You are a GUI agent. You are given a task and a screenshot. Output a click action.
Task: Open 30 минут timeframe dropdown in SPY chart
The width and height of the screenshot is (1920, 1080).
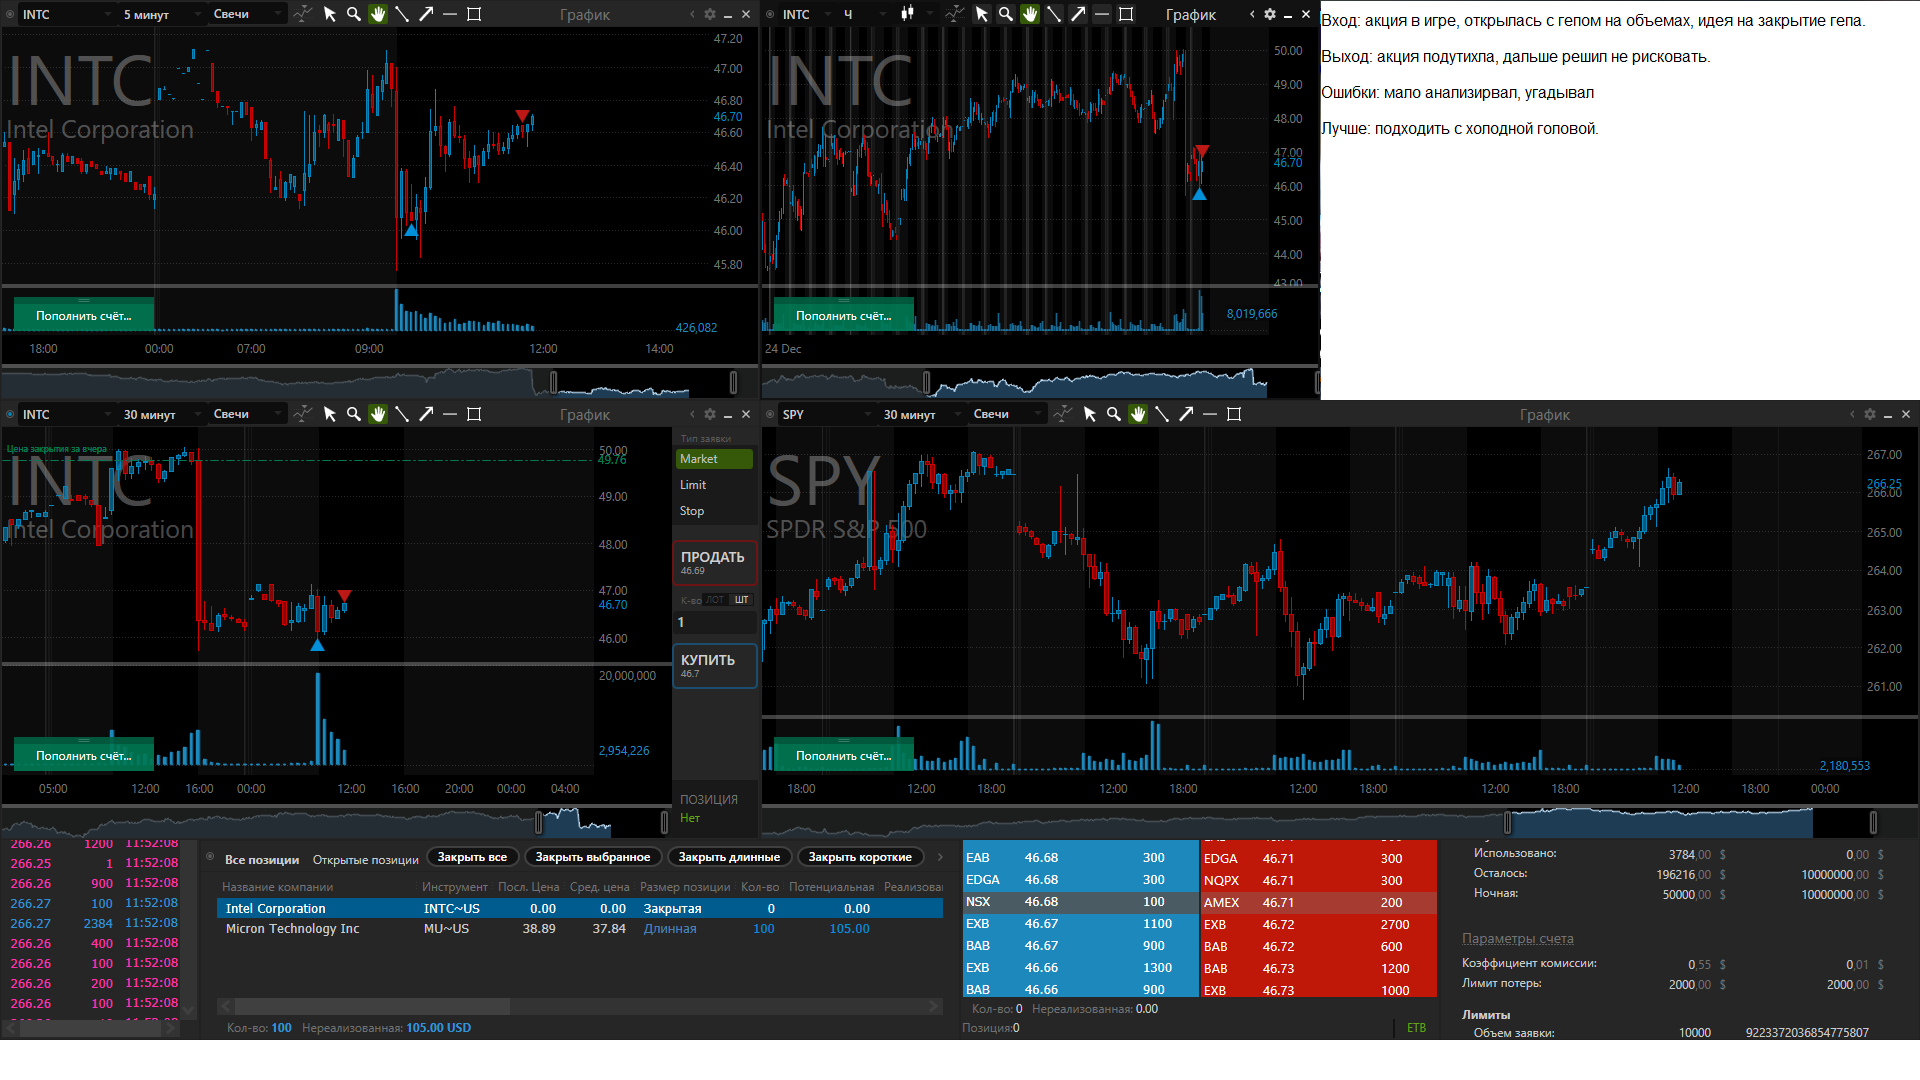tap(920, 414)
